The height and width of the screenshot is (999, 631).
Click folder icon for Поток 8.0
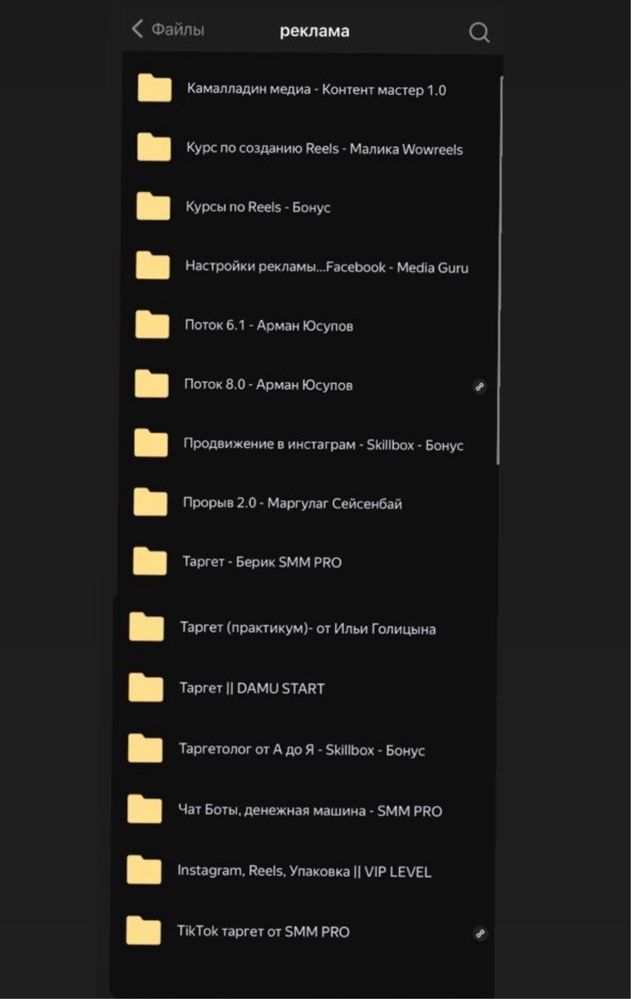152,384
